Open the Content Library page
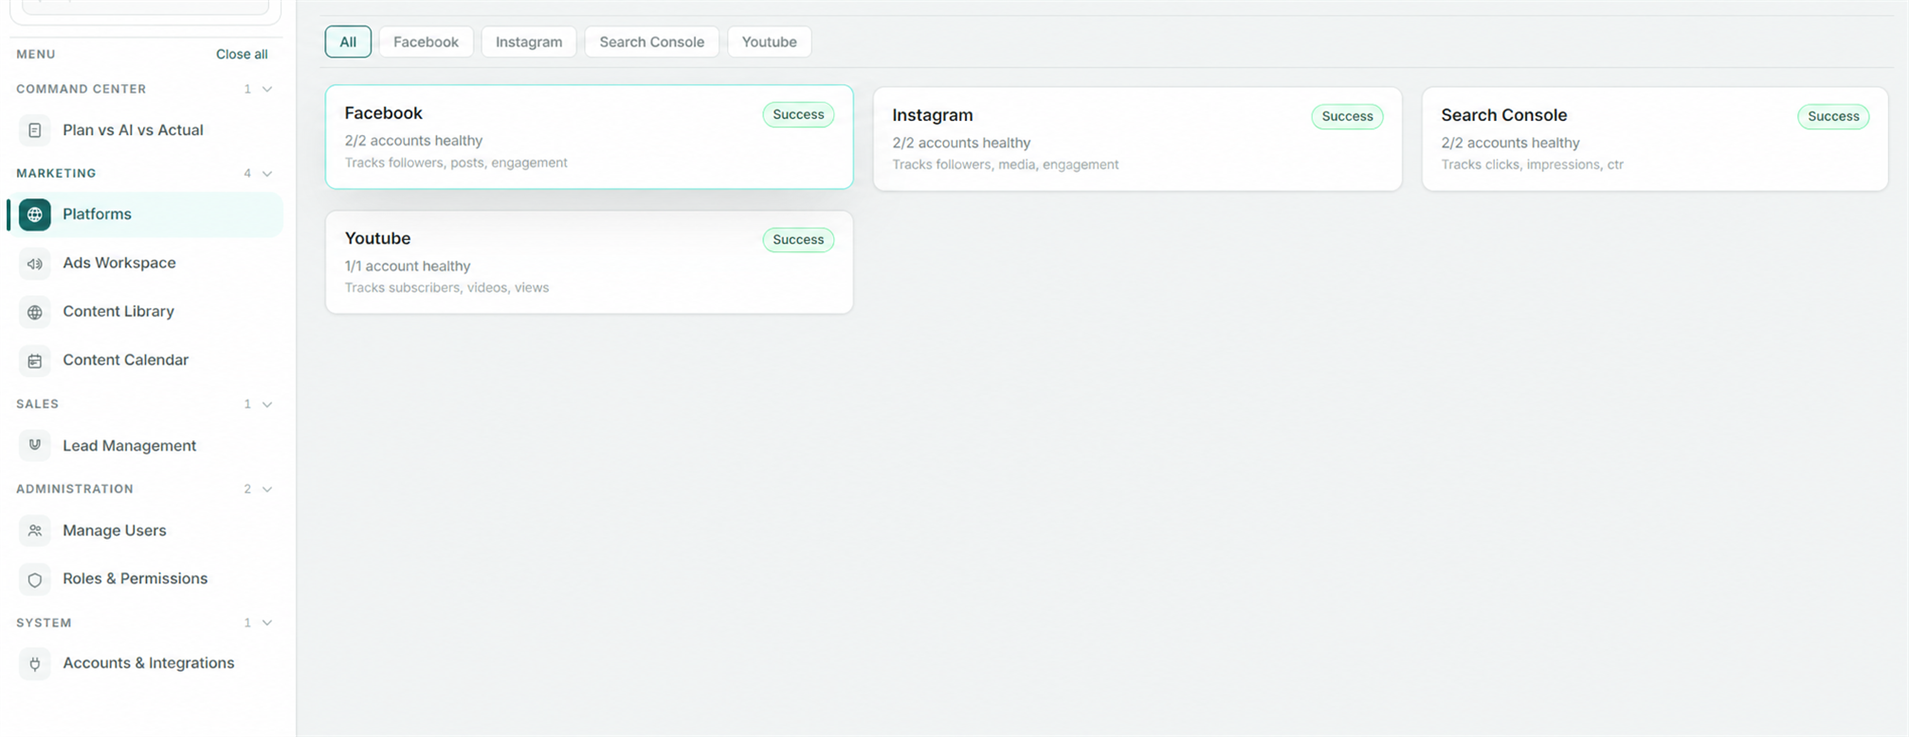 click(x=118, y=311)
